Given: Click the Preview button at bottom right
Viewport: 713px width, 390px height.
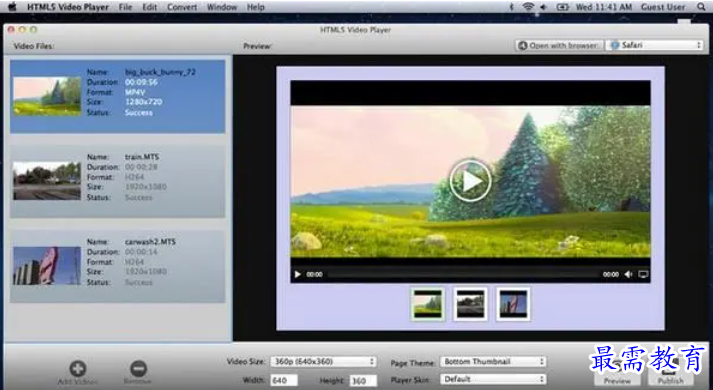Looking at the screenshot, I should (x=617, y=373).
